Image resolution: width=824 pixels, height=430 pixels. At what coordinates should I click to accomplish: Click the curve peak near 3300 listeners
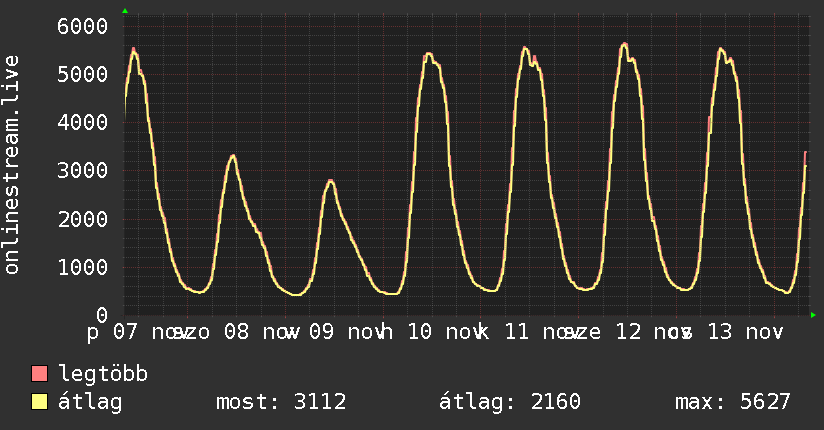click(x=233, y=156)
